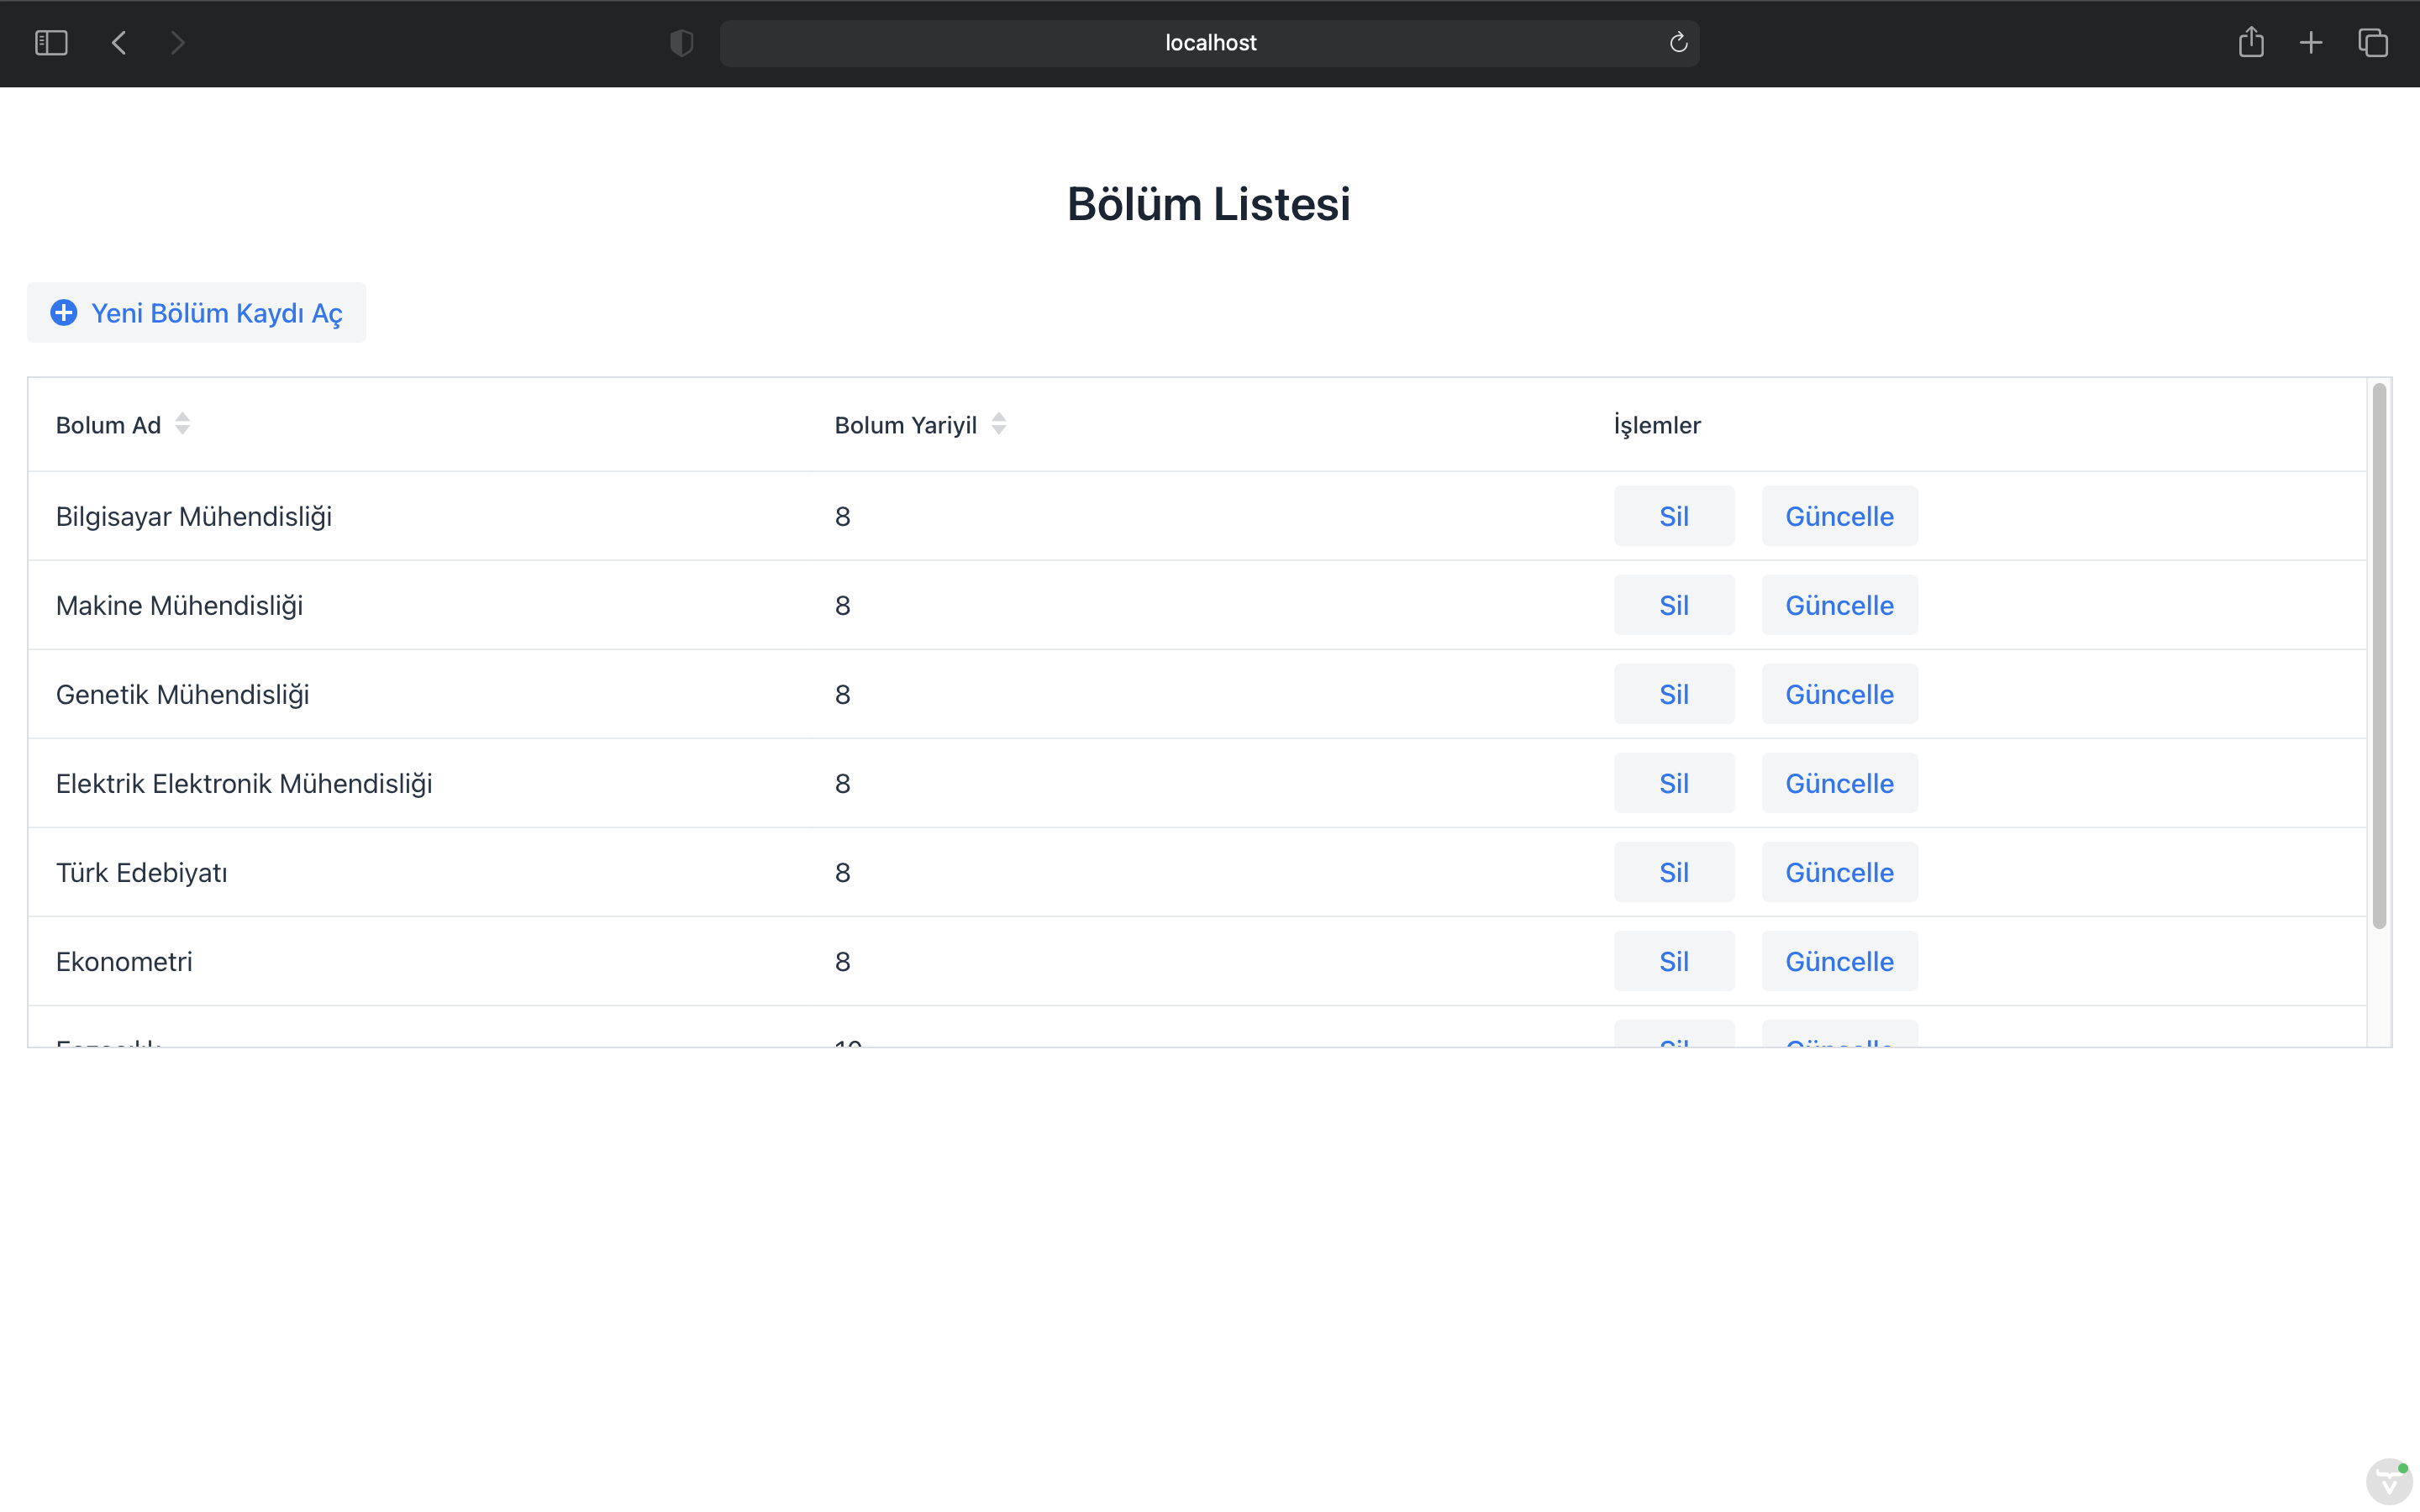Update Genetik Mühendisliği with Güncelle
Viewport: 2420px width, 1512px height.
tap(1839, 694)
